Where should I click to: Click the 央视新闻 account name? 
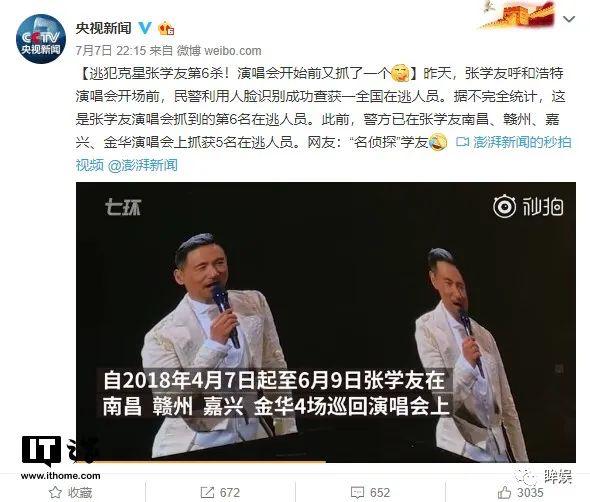pyautogui.click(x=103, y=28)
